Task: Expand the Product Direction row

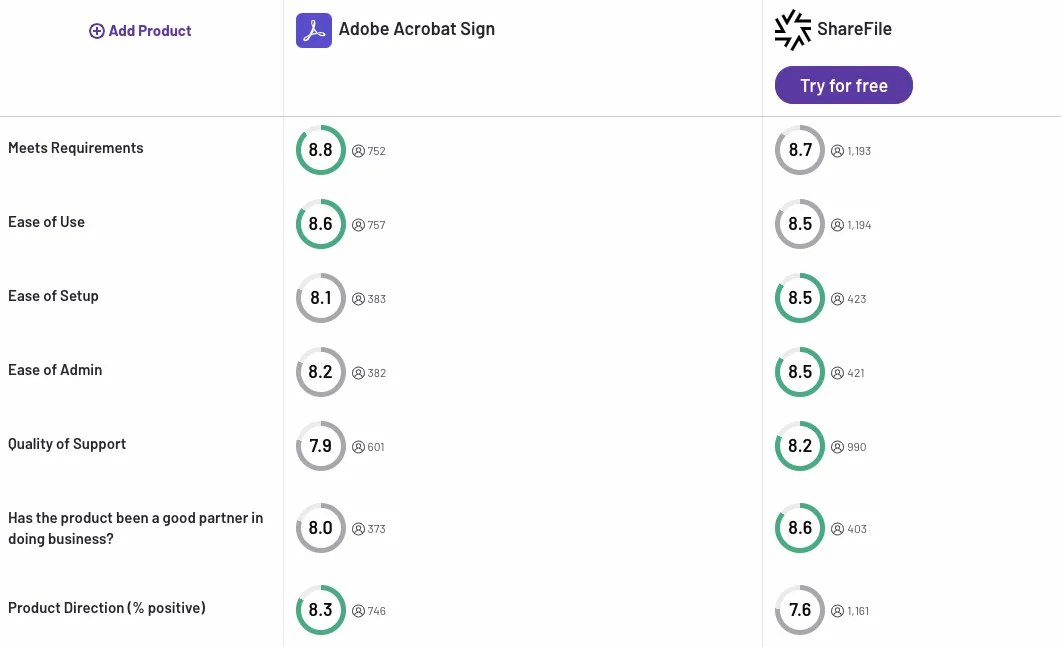Action: 106,607
